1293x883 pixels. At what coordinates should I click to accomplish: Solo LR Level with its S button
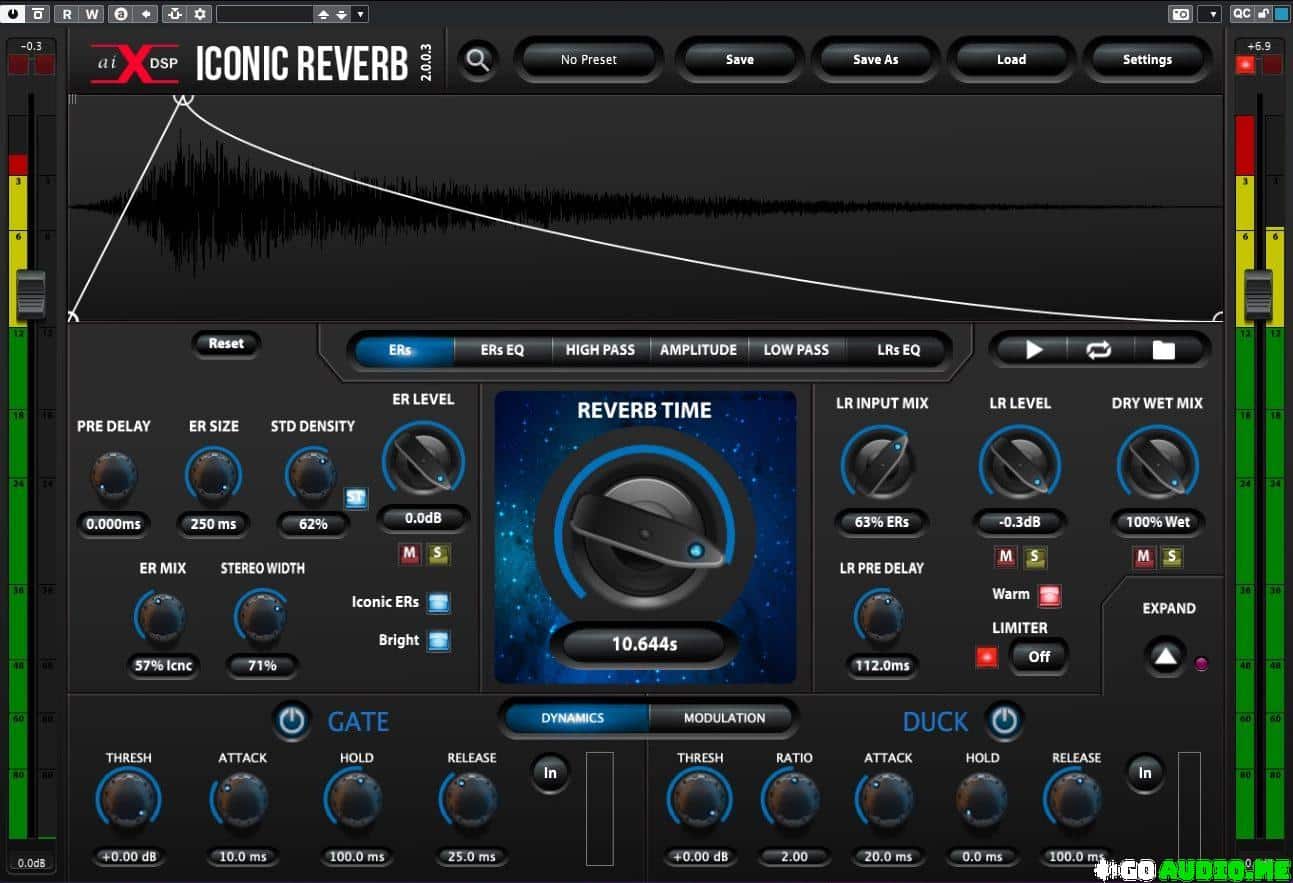[x=1034, y=557]
